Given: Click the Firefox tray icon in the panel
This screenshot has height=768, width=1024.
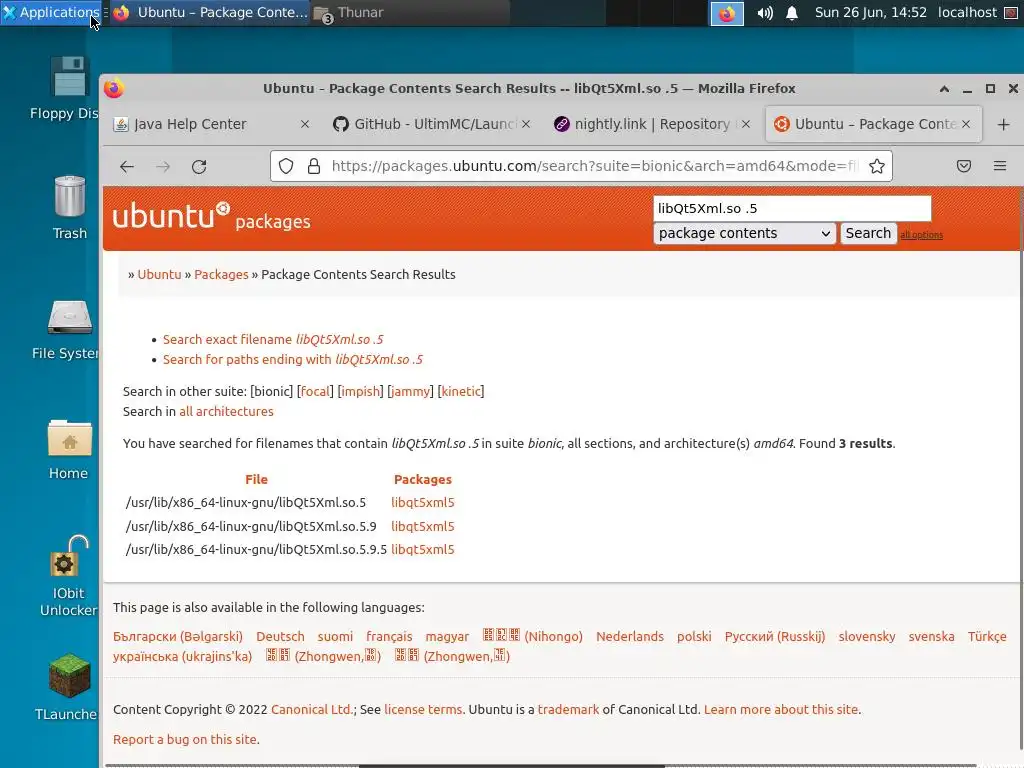Looking at the screenshot, I should coord(727,13).
